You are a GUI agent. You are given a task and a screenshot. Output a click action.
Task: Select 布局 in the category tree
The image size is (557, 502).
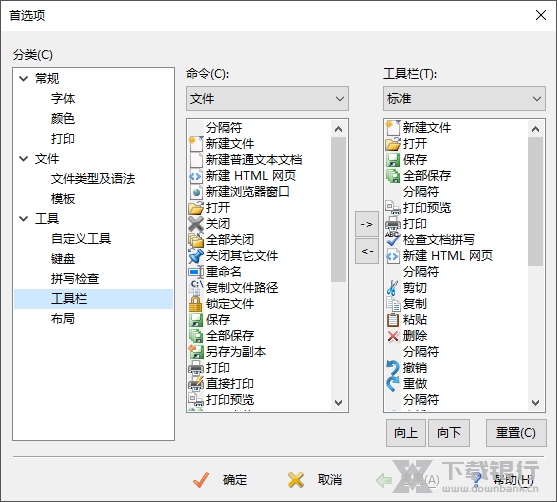point(63,319)
